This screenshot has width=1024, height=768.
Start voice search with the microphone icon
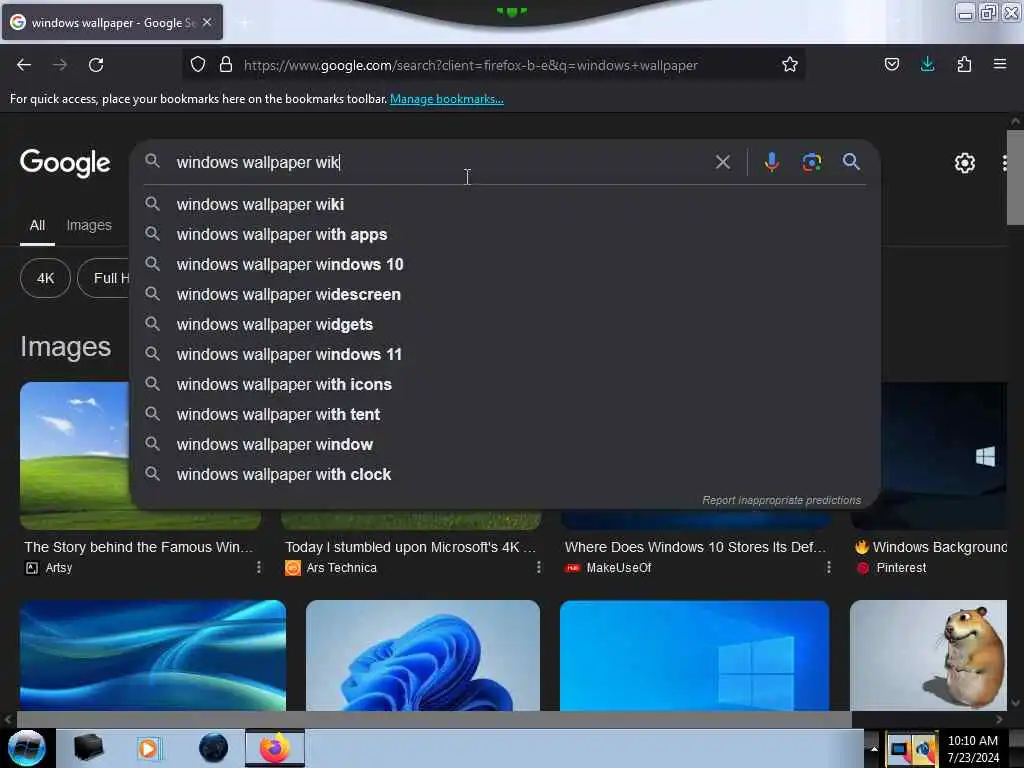tap(771, 162)
